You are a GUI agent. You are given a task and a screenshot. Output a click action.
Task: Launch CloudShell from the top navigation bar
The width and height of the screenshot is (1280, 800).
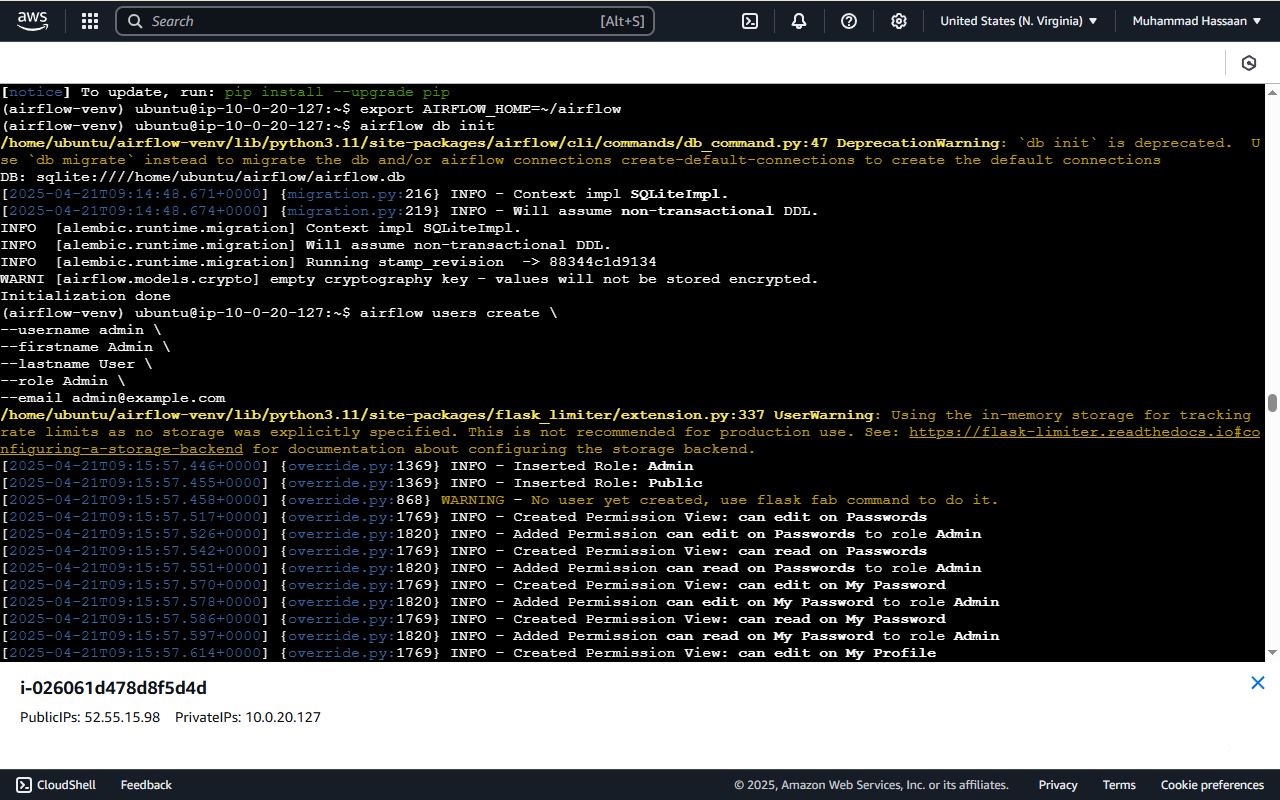pos(749,21)
